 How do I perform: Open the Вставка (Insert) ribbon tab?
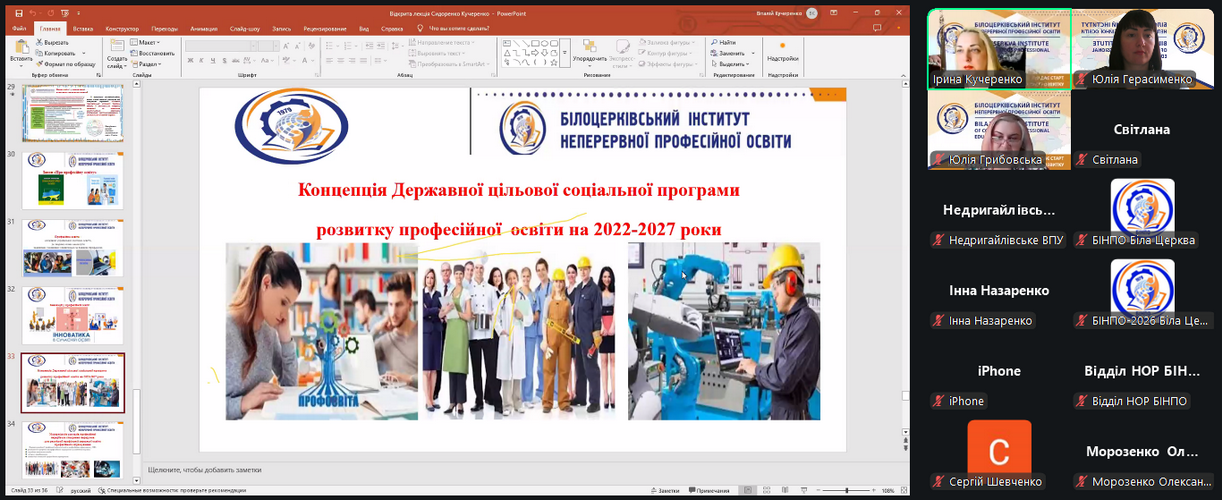point(83,29)
